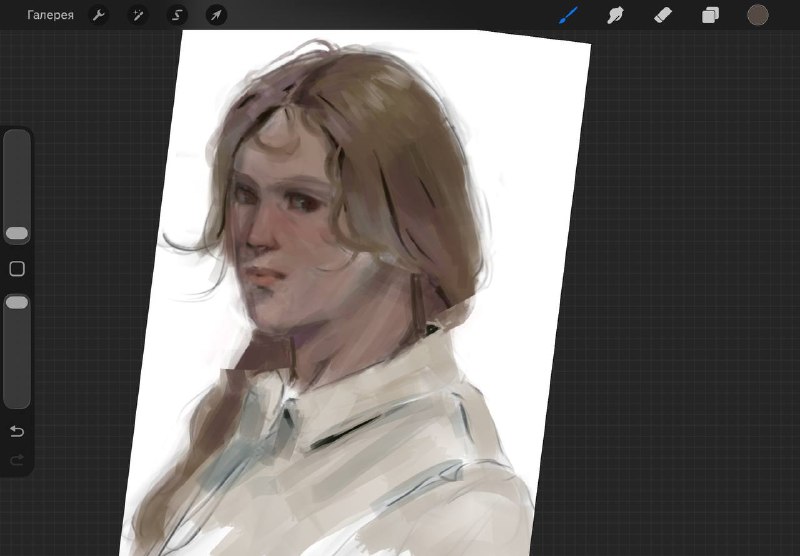Viewport: 800px width, 556px height.
Task: Select the Smudge finger tool
Action: click(615, 15)
